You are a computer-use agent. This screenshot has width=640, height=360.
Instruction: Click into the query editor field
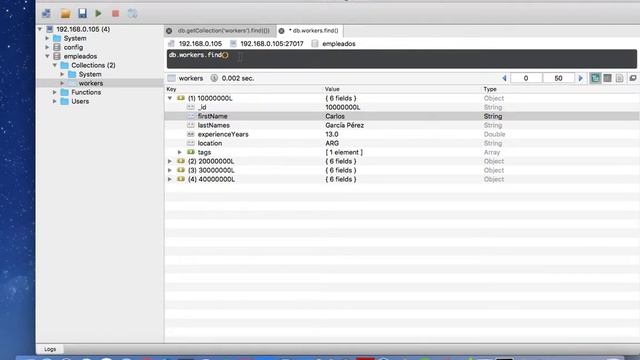[402, 59]
